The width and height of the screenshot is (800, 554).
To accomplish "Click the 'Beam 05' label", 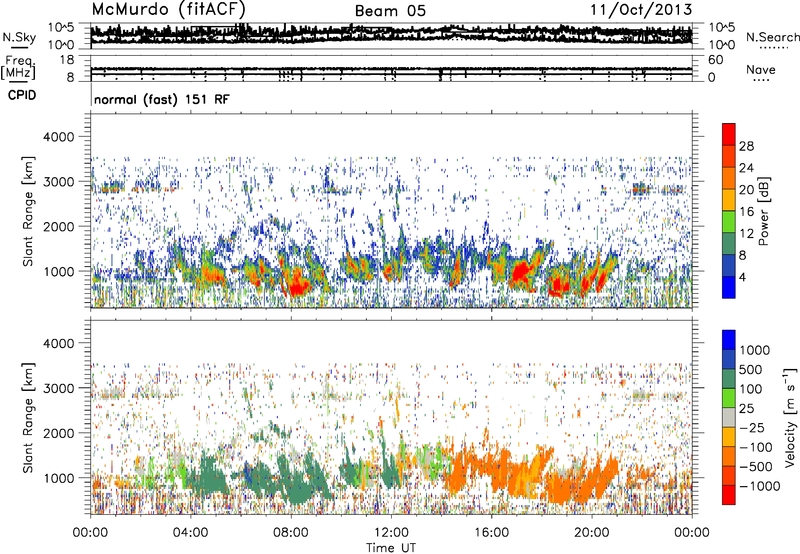I will (390, 11).
